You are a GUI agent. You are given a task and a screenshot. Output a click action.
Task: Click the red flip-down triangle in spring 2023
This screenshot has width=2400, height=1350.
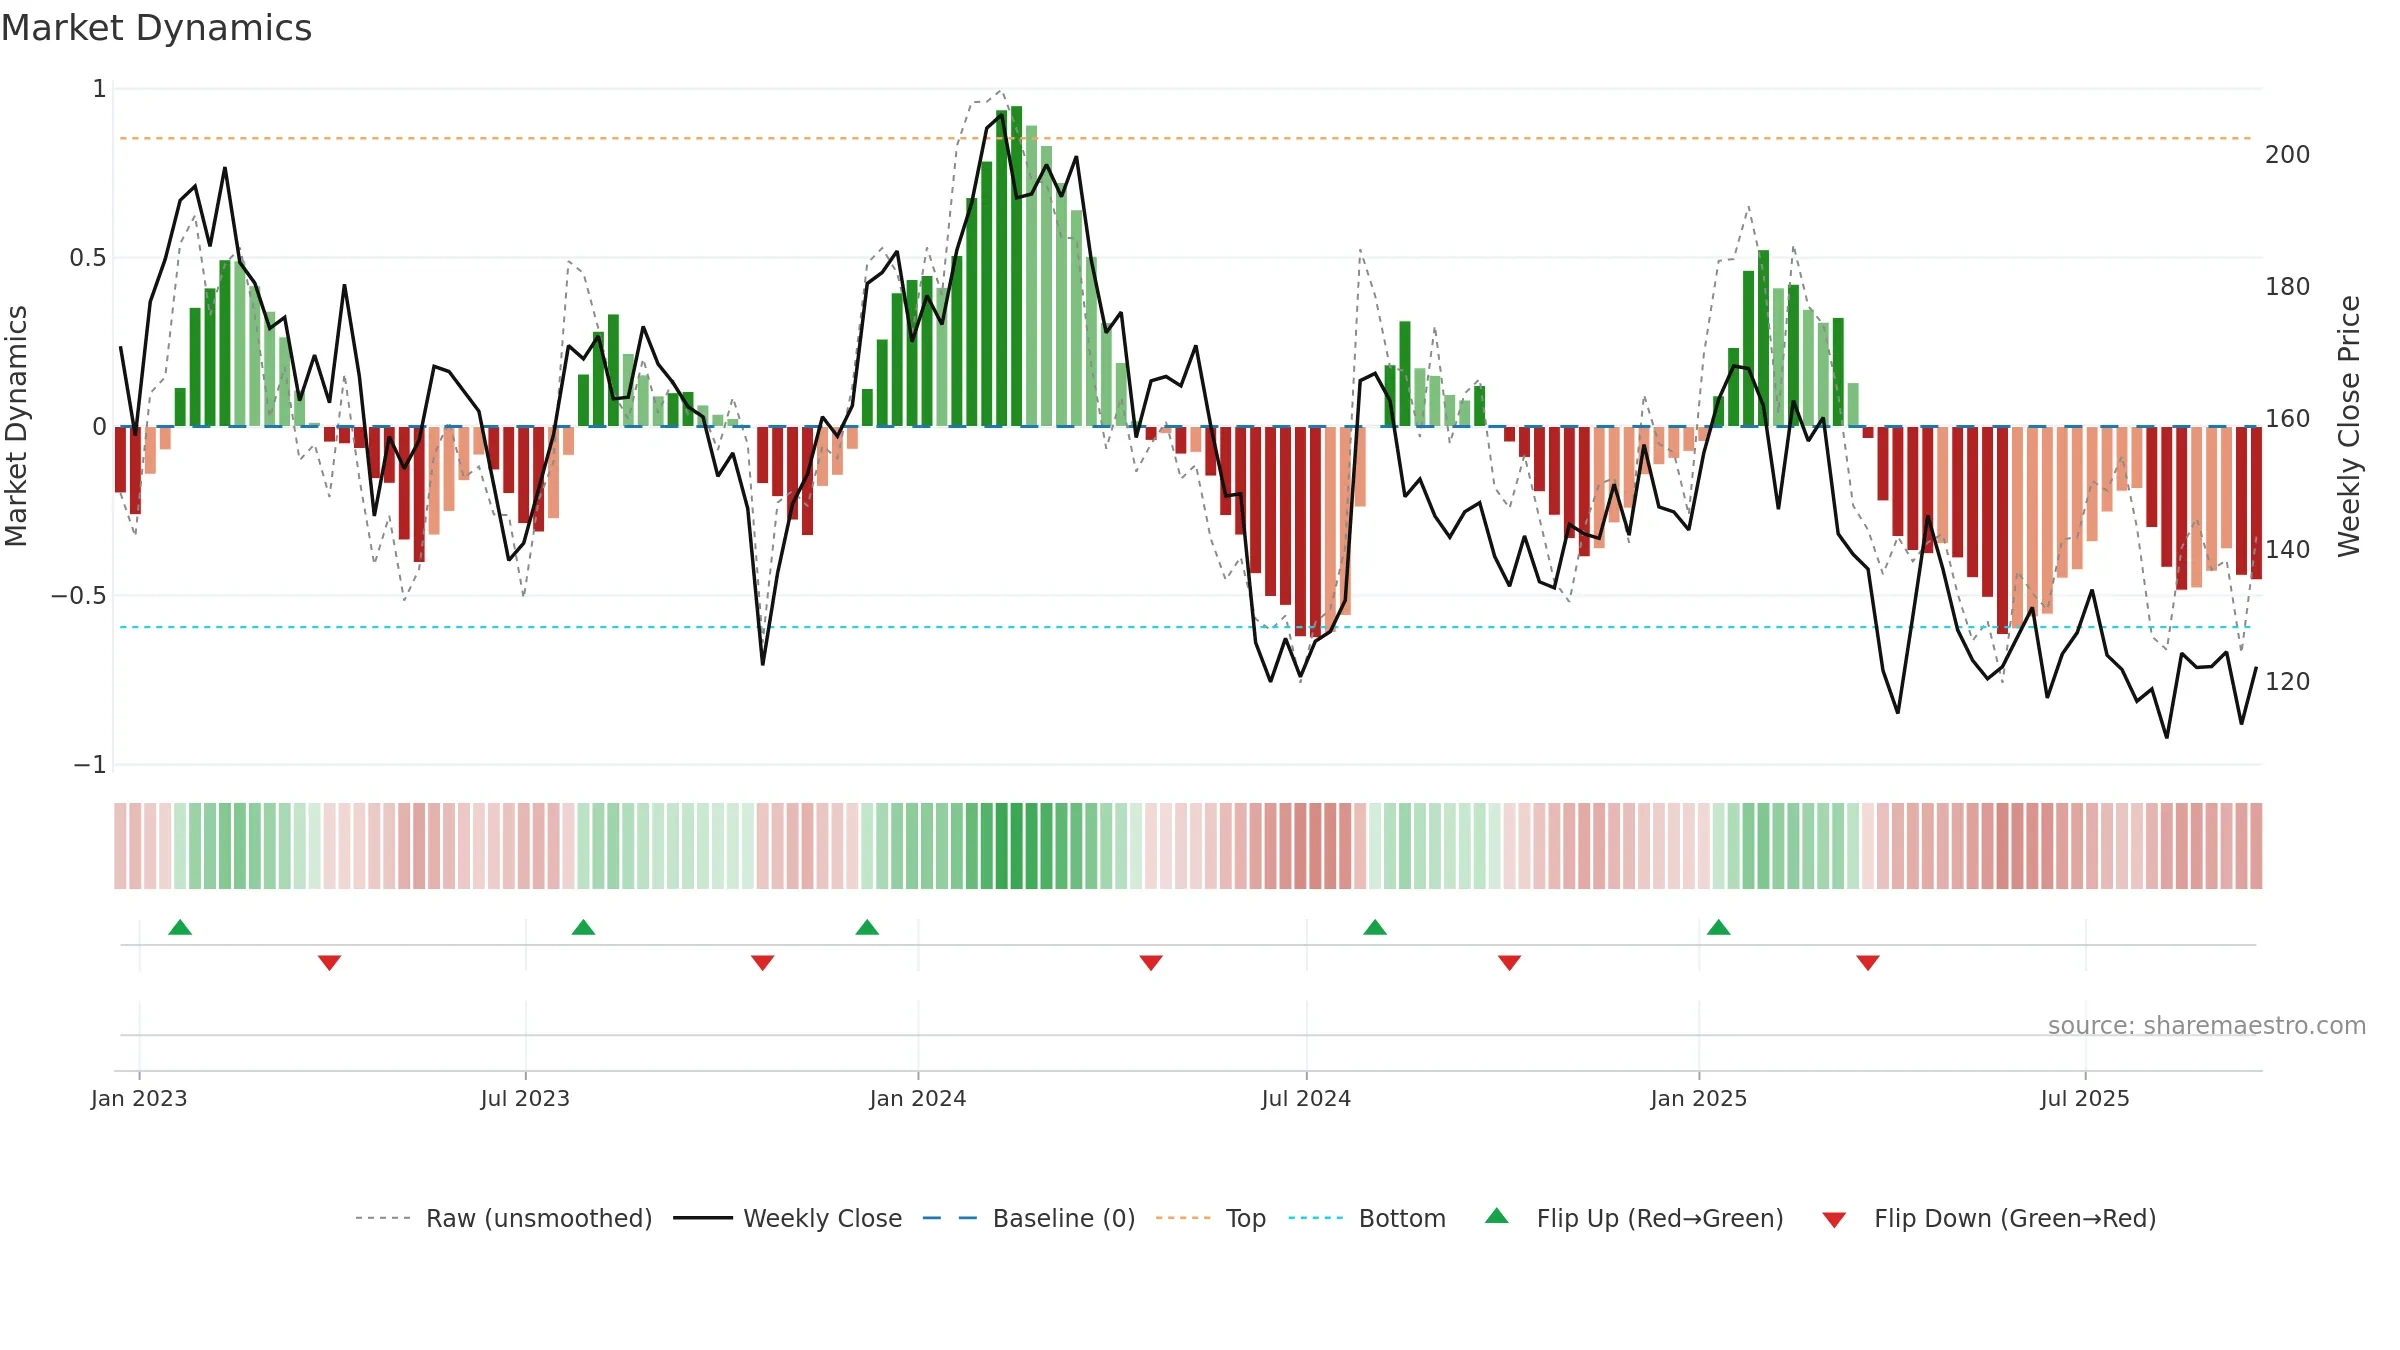(x=330, y=962)
